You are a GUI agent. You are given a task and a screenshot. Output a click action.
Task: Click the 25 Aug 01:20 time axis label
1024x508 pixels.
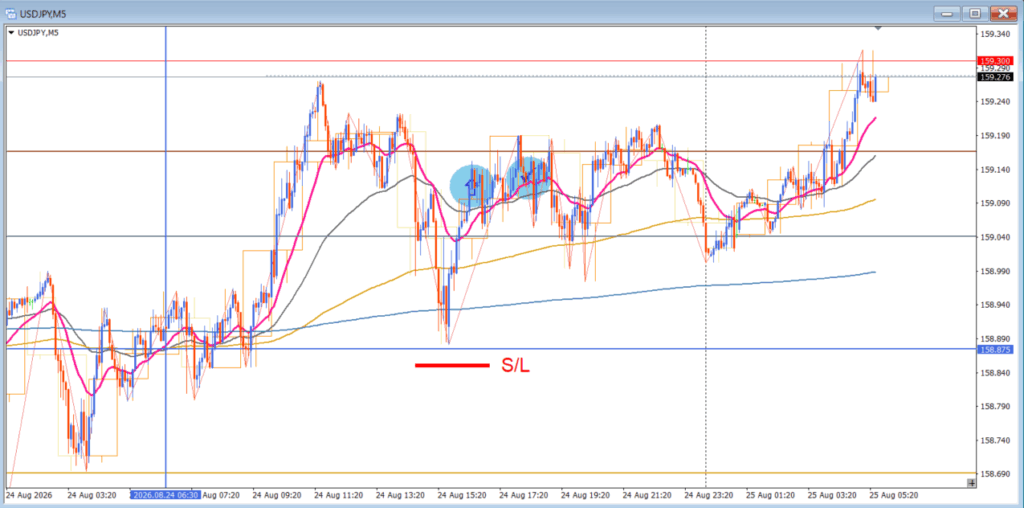coord(771,495)
